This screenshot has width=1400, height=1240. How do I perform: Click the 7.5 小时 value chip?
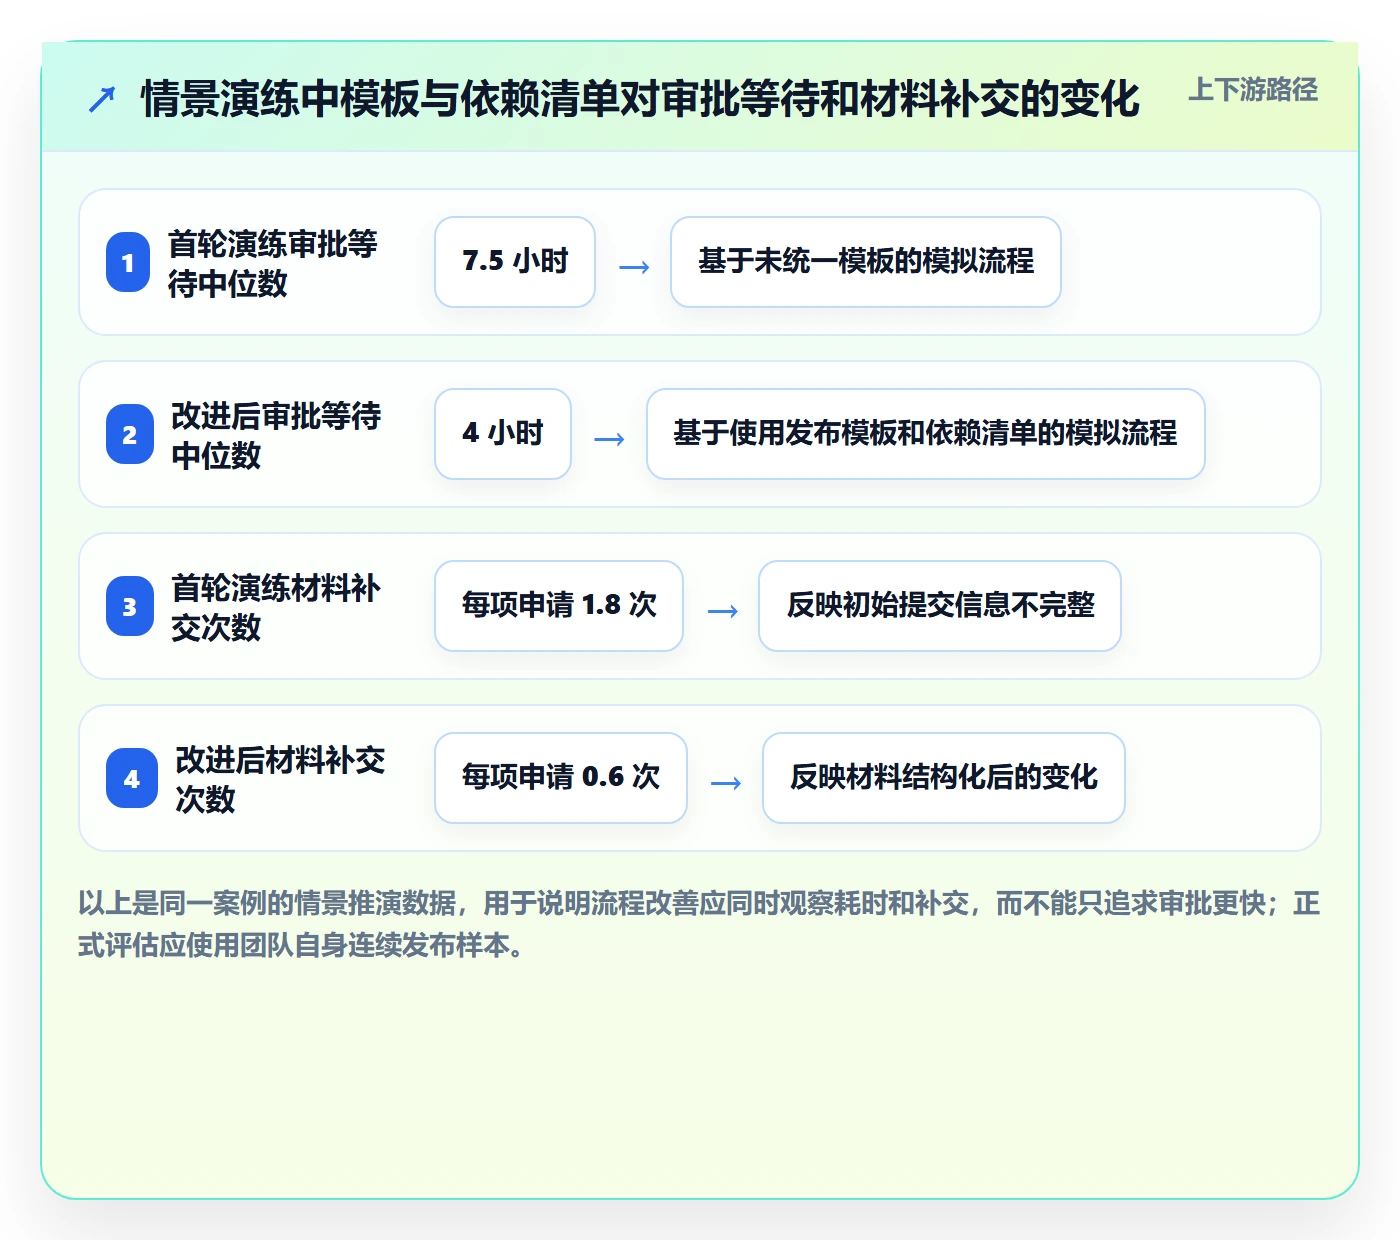[x=515, y=262]
